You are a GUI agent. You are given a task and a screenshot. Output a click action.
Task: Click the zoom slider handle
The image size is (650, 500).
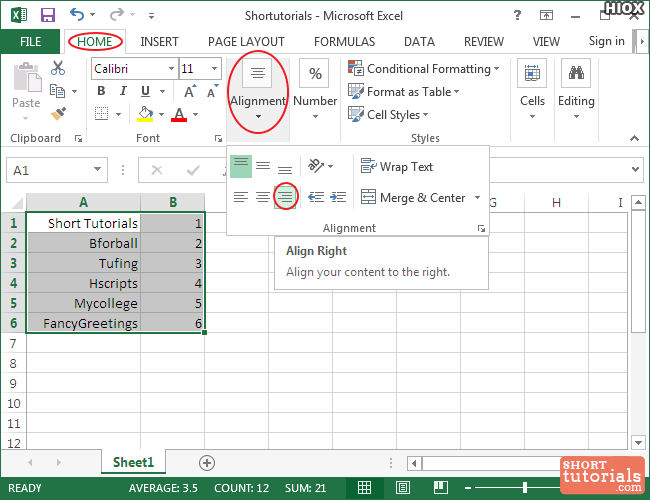click(x=525, y=488)
